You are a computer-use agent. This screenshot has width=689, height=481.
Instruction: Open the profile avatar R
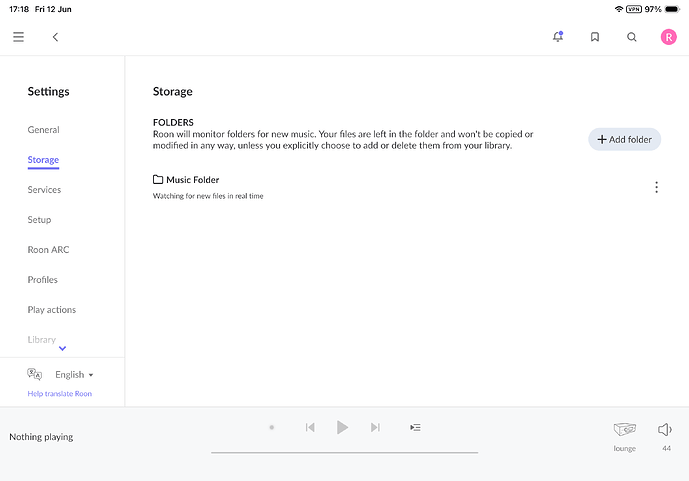point(669,37)
